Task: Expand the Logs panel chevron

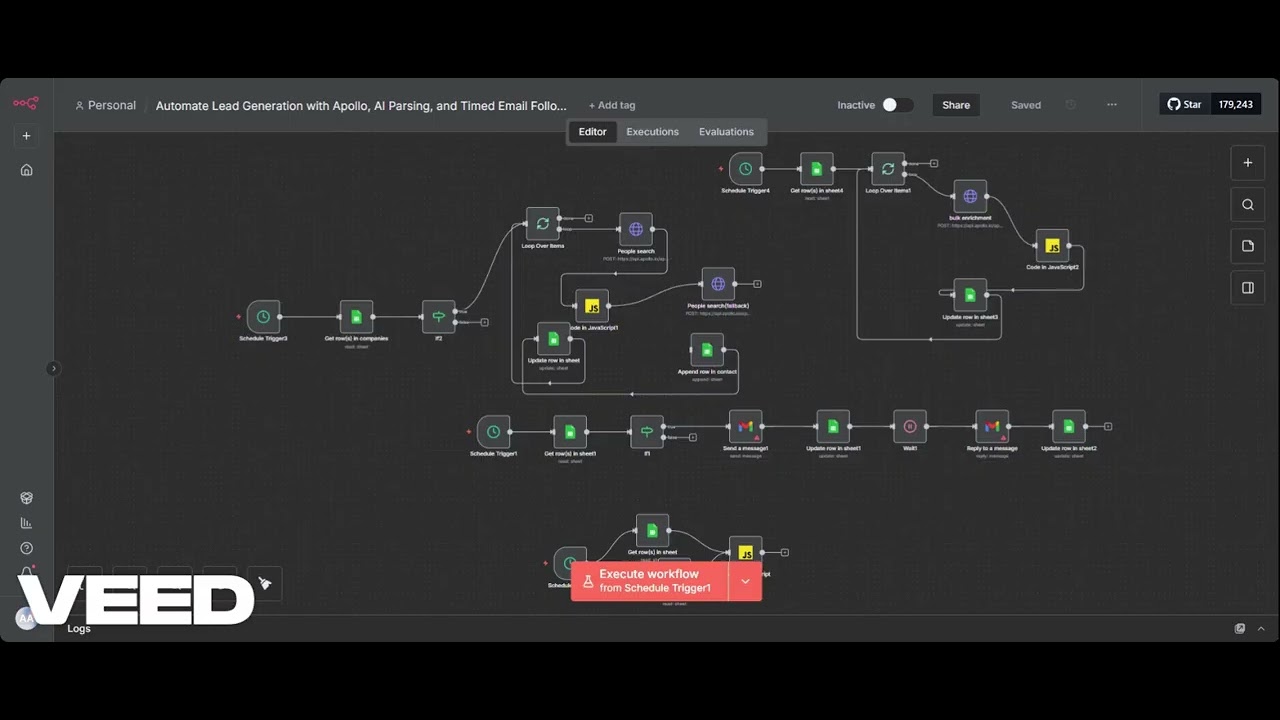Action: [1261, 628]
